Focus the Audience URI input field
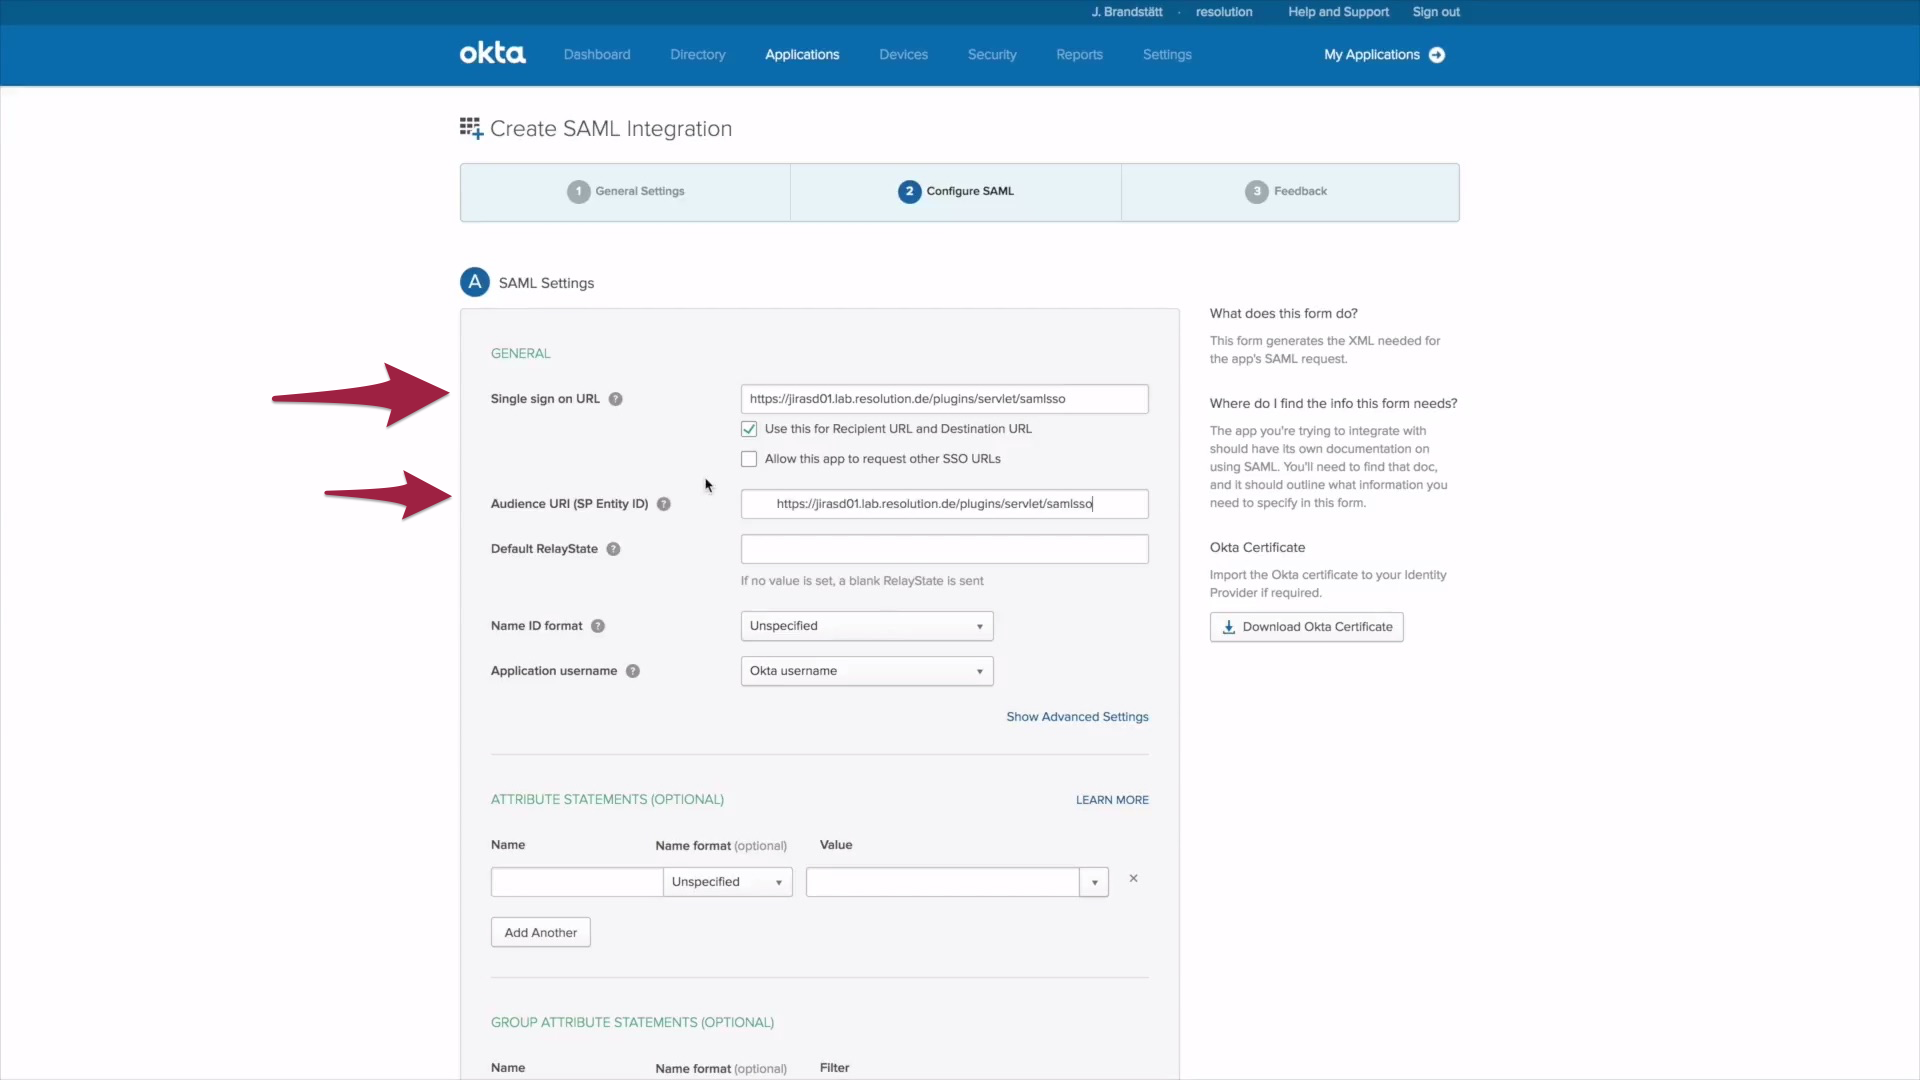Viewport: 1920px width, 1080px height. click(945, 504)
